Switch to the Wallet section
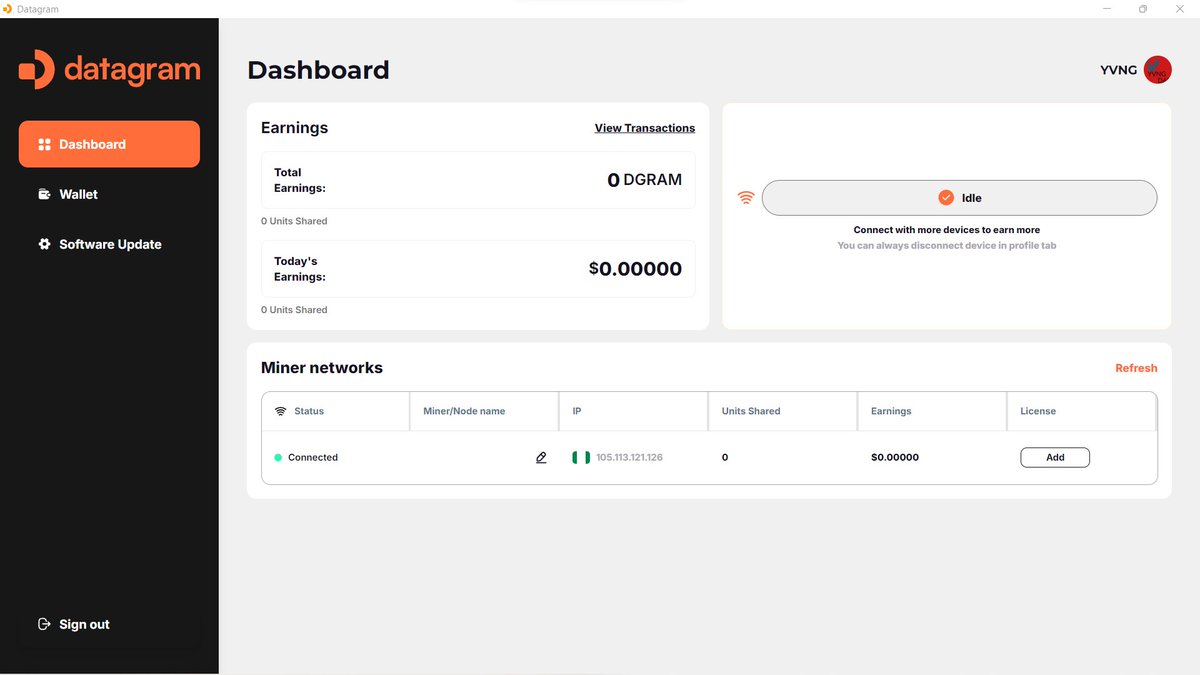This screenshot has height=675, width=1200. pos(77,193)
